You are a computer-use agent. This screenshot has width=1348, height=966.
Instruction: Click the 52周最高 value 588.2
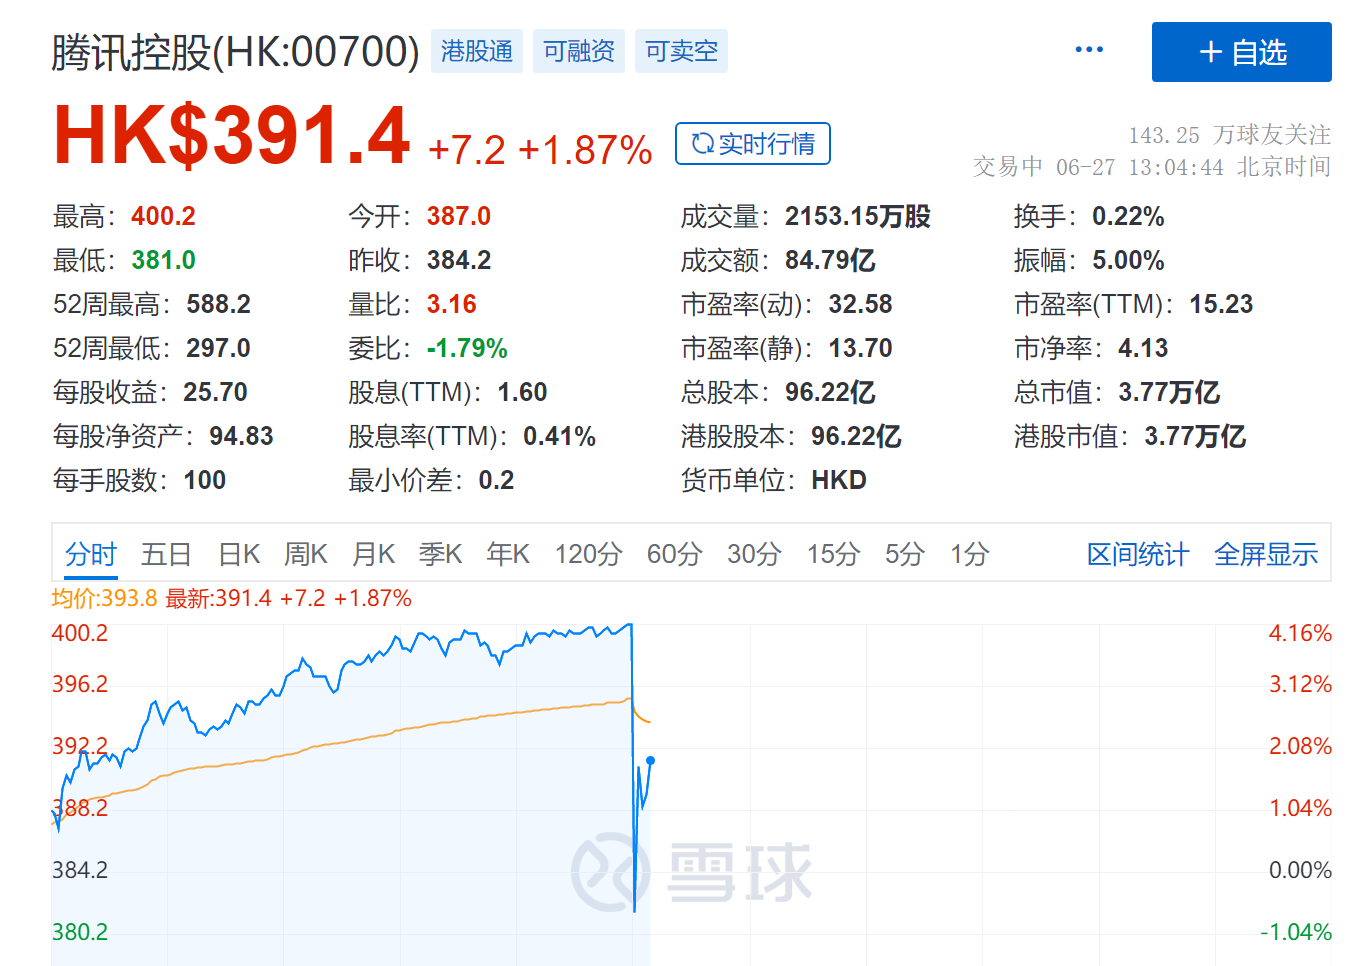click(x=219, y=304)
